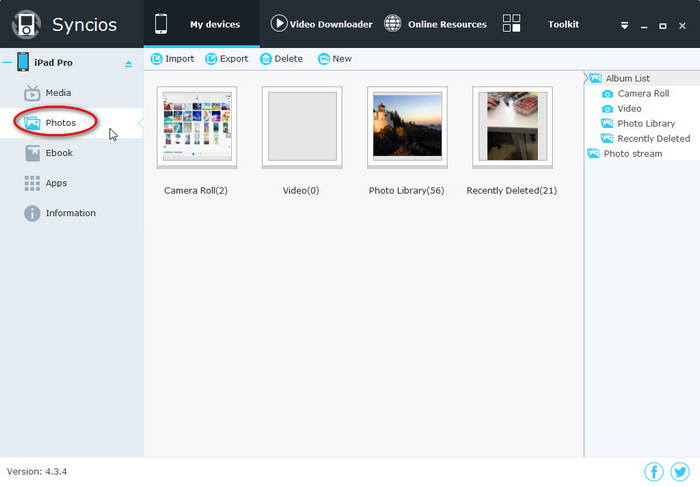The width and height of the screenshot is (700, 487).
Task: Open the Recently Deleted album thumbnail
Action: tap(512, 128)
